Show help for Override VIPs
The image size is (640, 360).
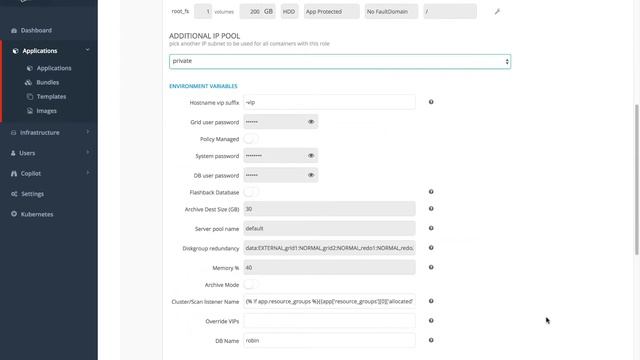click(x=431, y=321)
